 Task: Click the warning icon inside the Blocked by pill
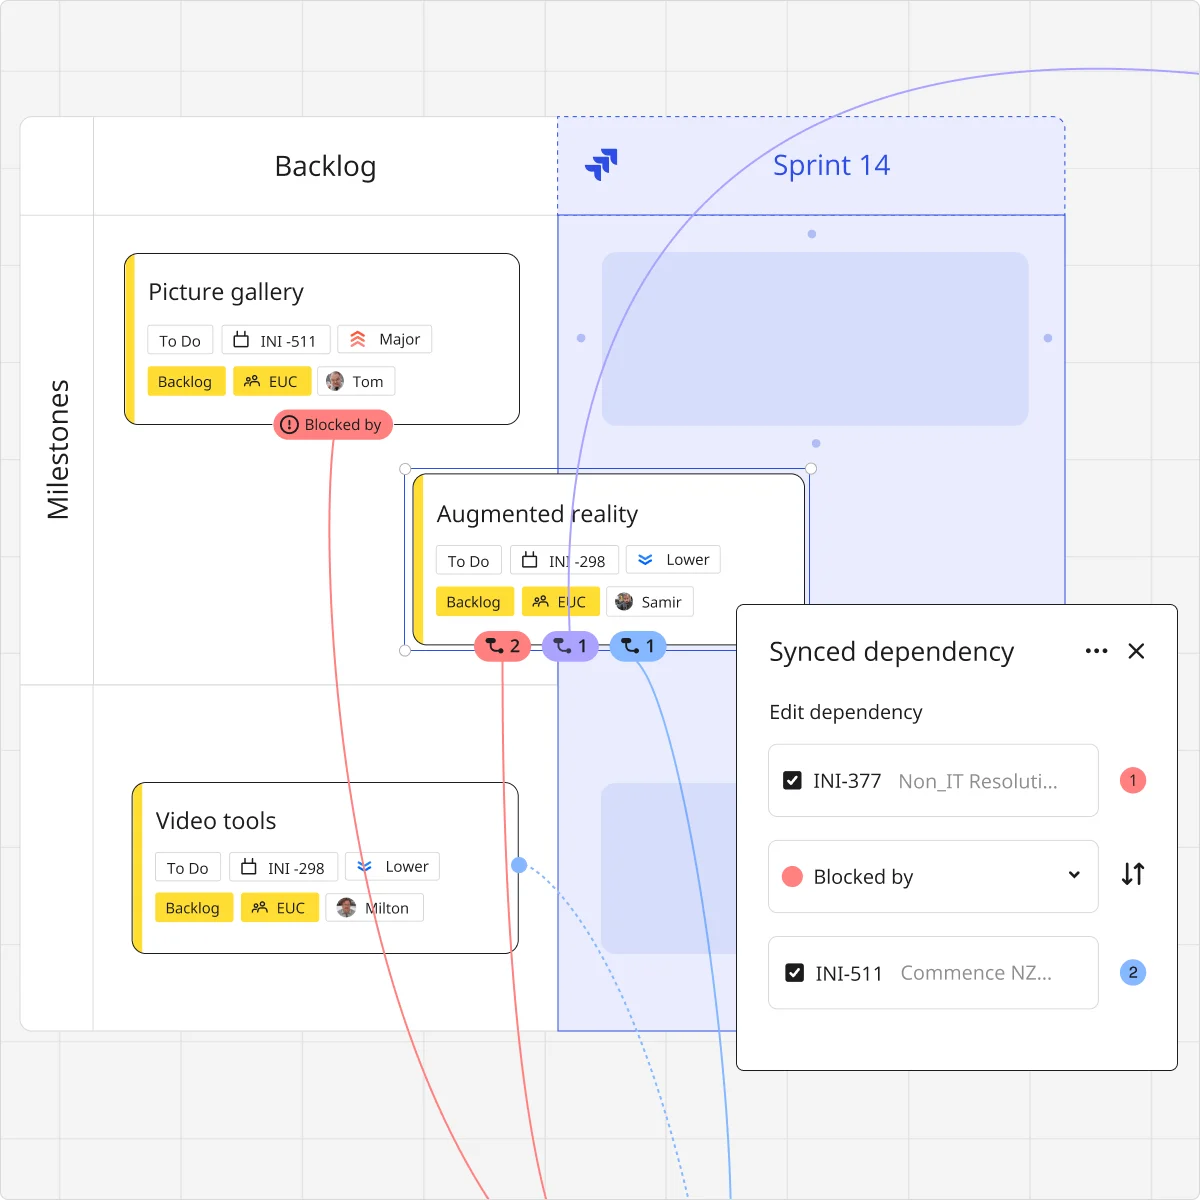tap(288, 424)
